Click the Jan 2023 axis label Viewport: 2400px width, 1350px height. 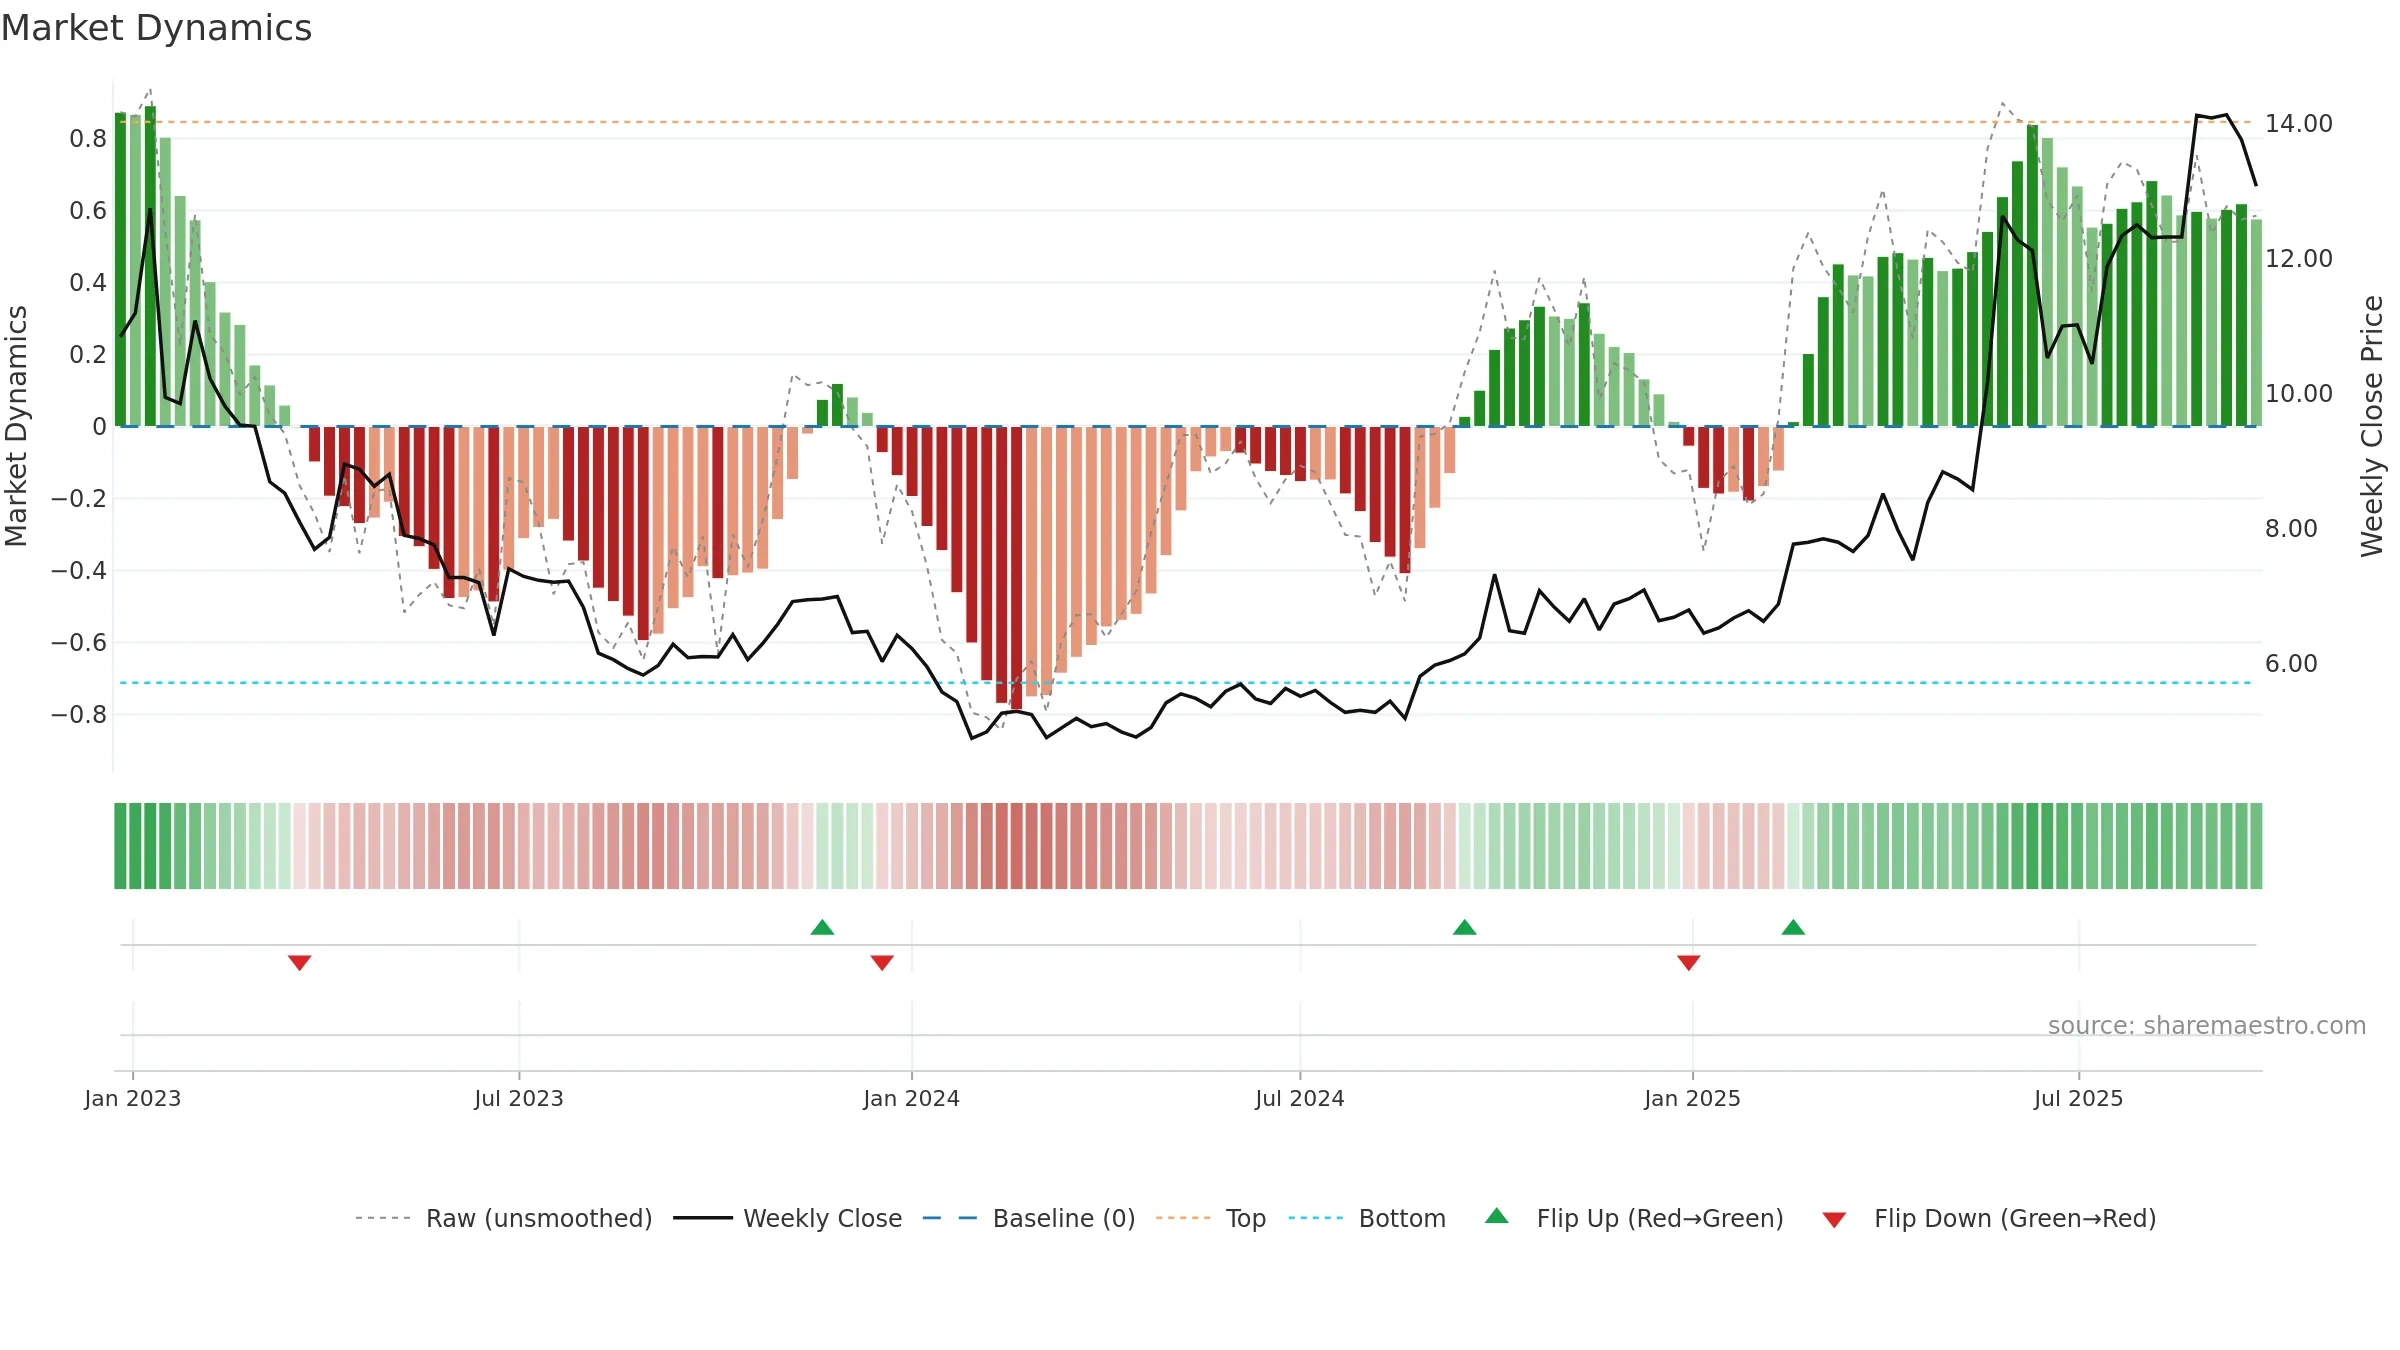coord(133,1098)
